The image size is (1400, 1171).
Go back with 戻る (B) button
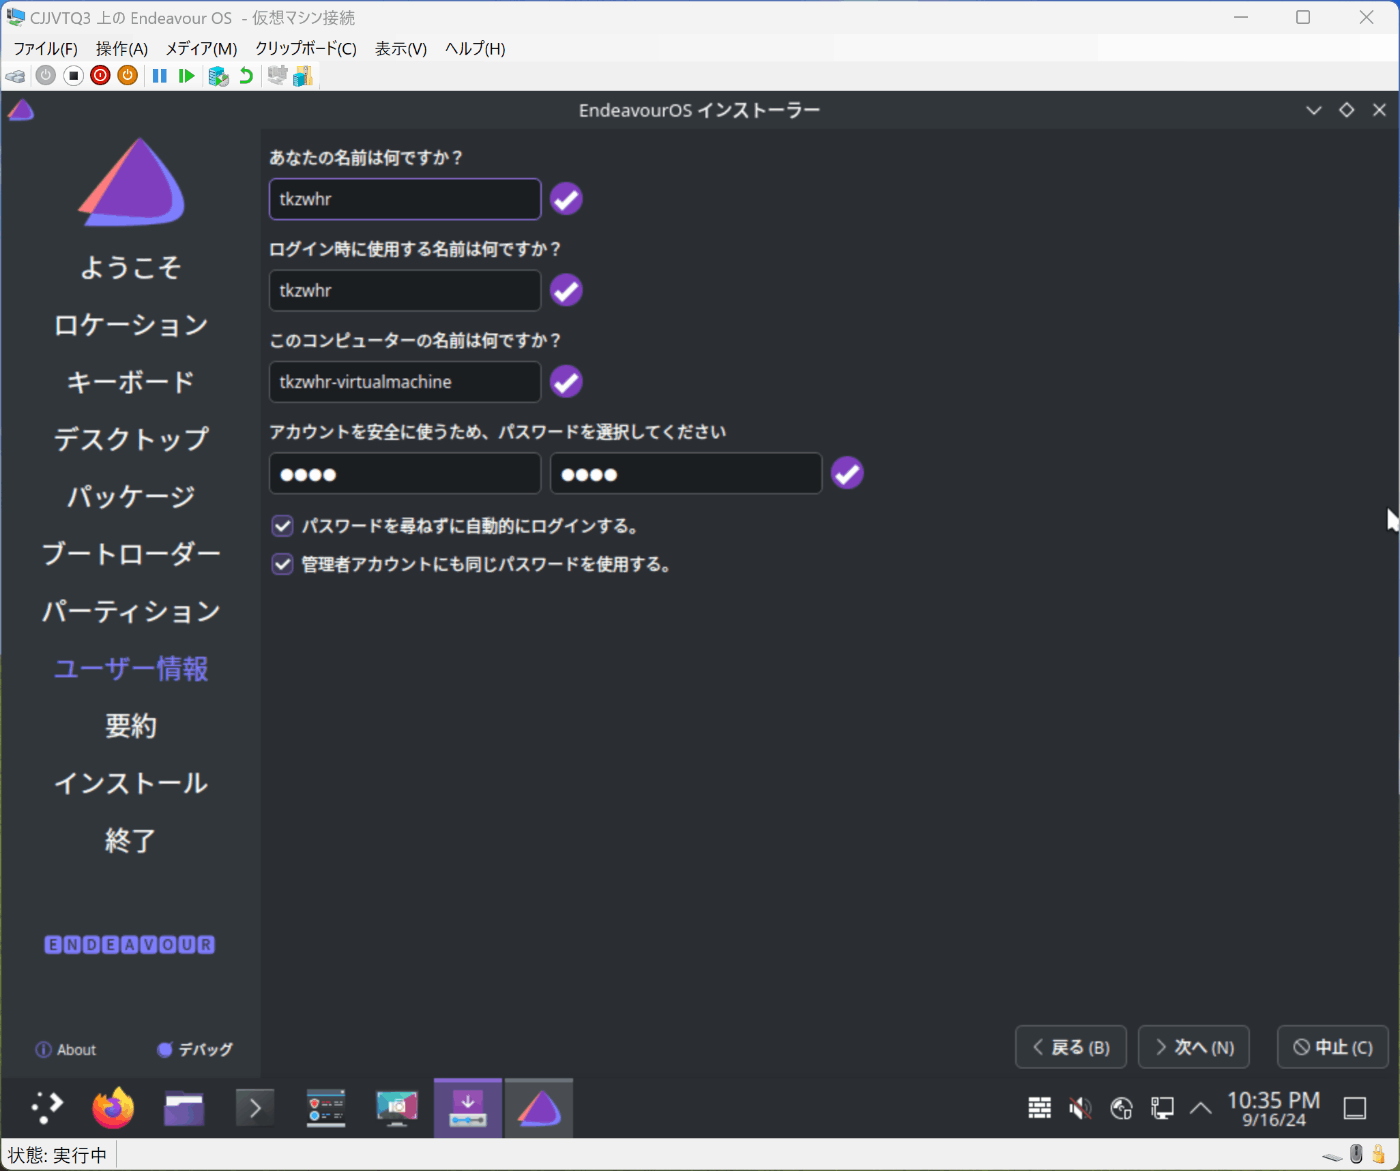[x=1071, y=1047]
